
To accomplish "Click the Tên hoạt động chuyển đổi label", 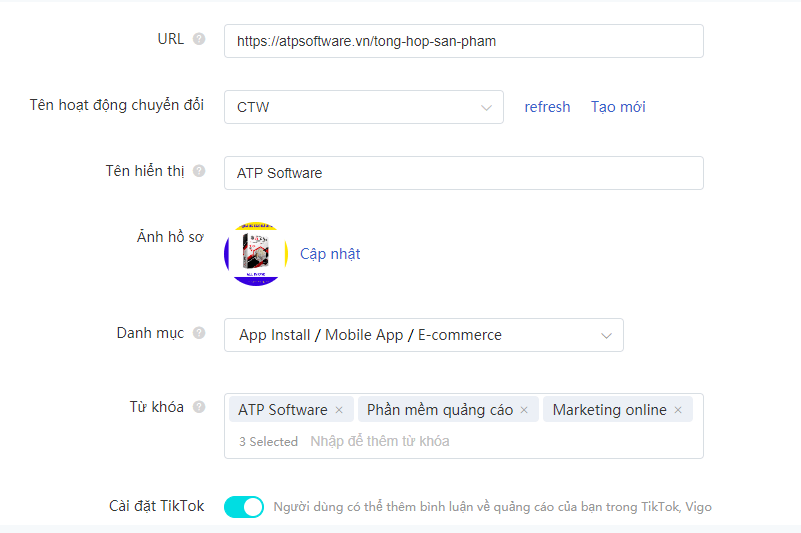I will 116,105.
